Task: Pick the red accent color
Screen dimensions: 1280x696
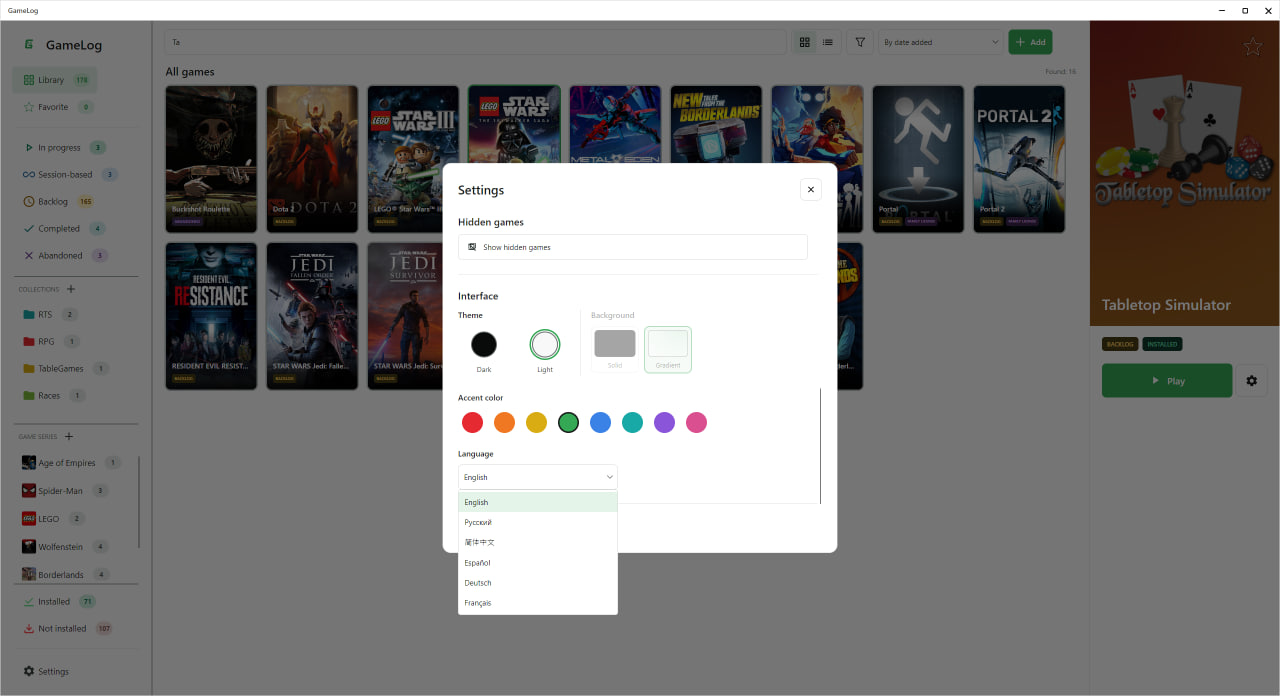Action: (473, 423)
